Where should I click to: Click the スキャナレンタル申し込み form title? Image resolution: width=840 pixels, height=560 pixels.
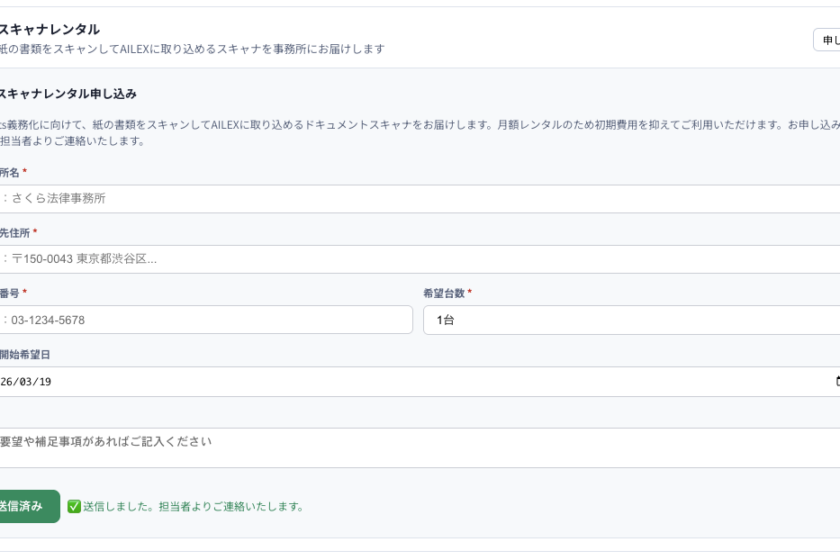[x=66, y=94]
